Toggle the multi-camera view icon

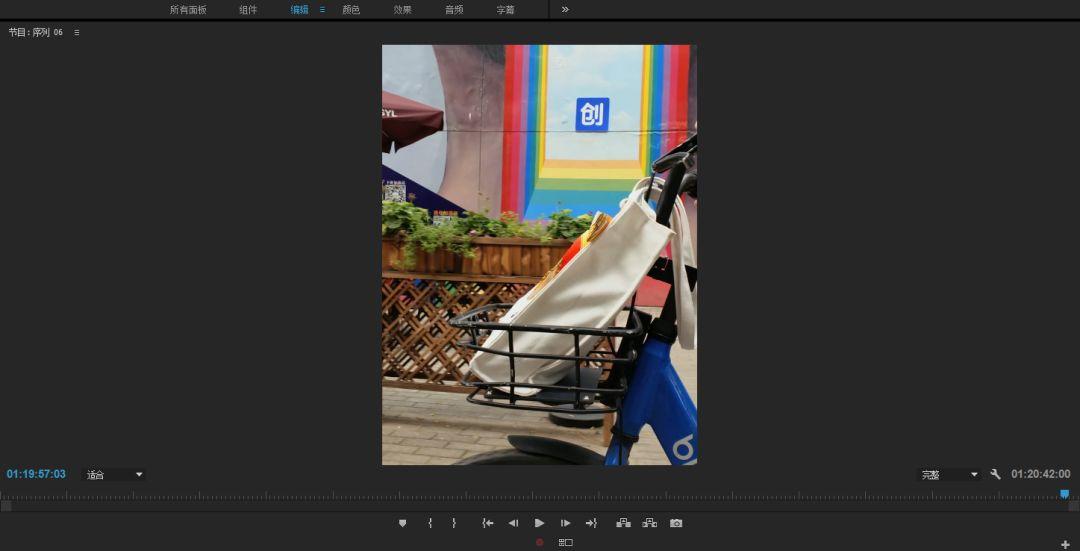coord(565,543)
